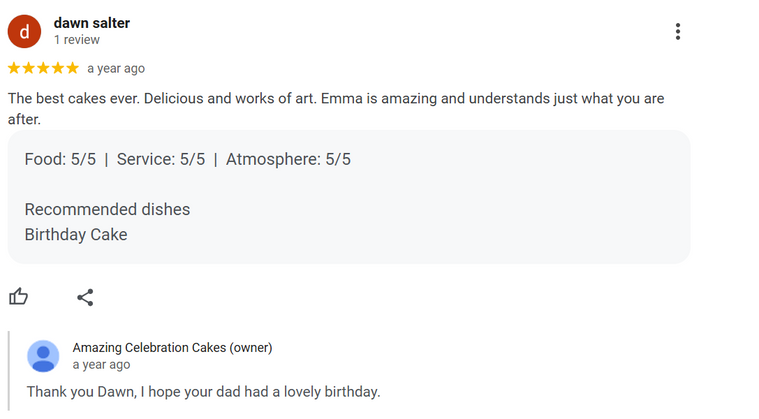Click the owner's blue profile avatar
This screenshot has height=419, width=759.
point(43,356)
